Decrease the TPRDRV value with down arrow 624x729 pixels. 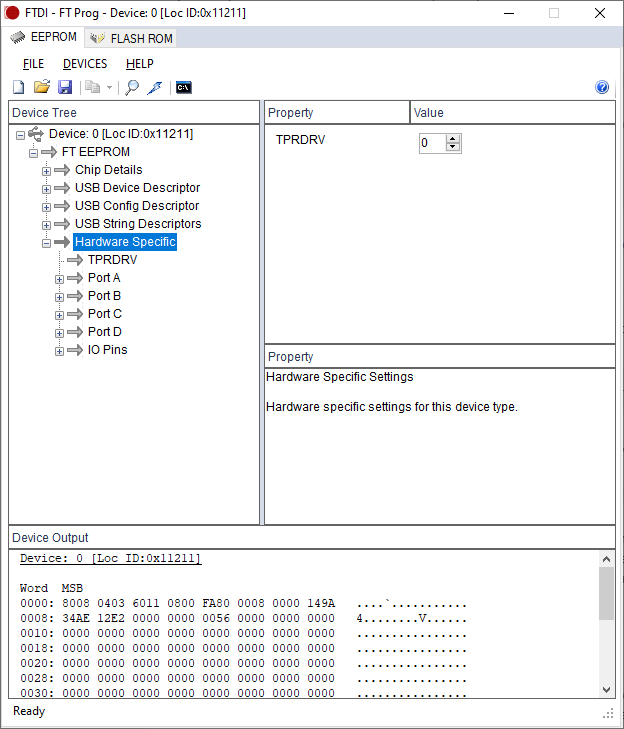(x=453, y=148)
